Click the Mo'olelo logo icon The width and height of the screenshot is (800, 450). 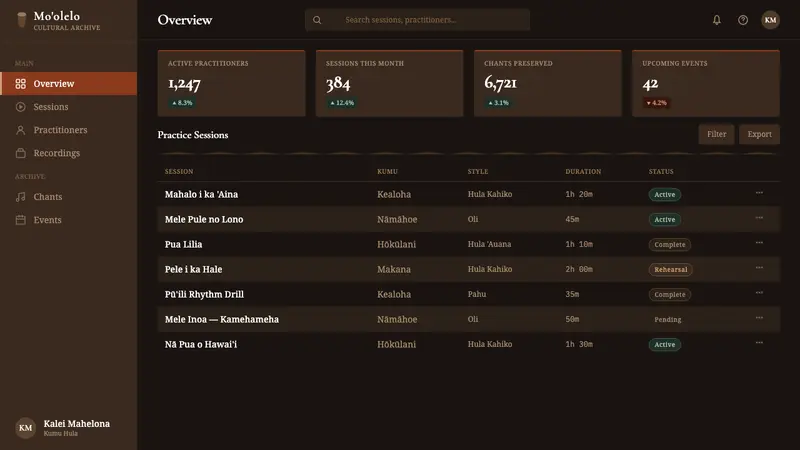coord(21,20)
